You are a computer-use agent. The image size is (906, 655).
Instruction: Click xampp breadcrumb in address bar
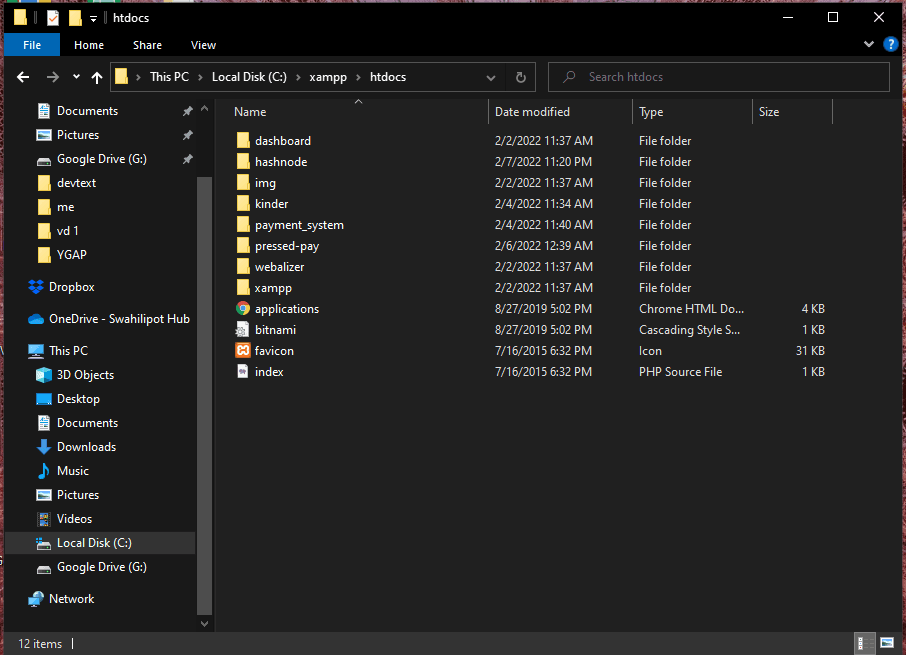[328, 77]
